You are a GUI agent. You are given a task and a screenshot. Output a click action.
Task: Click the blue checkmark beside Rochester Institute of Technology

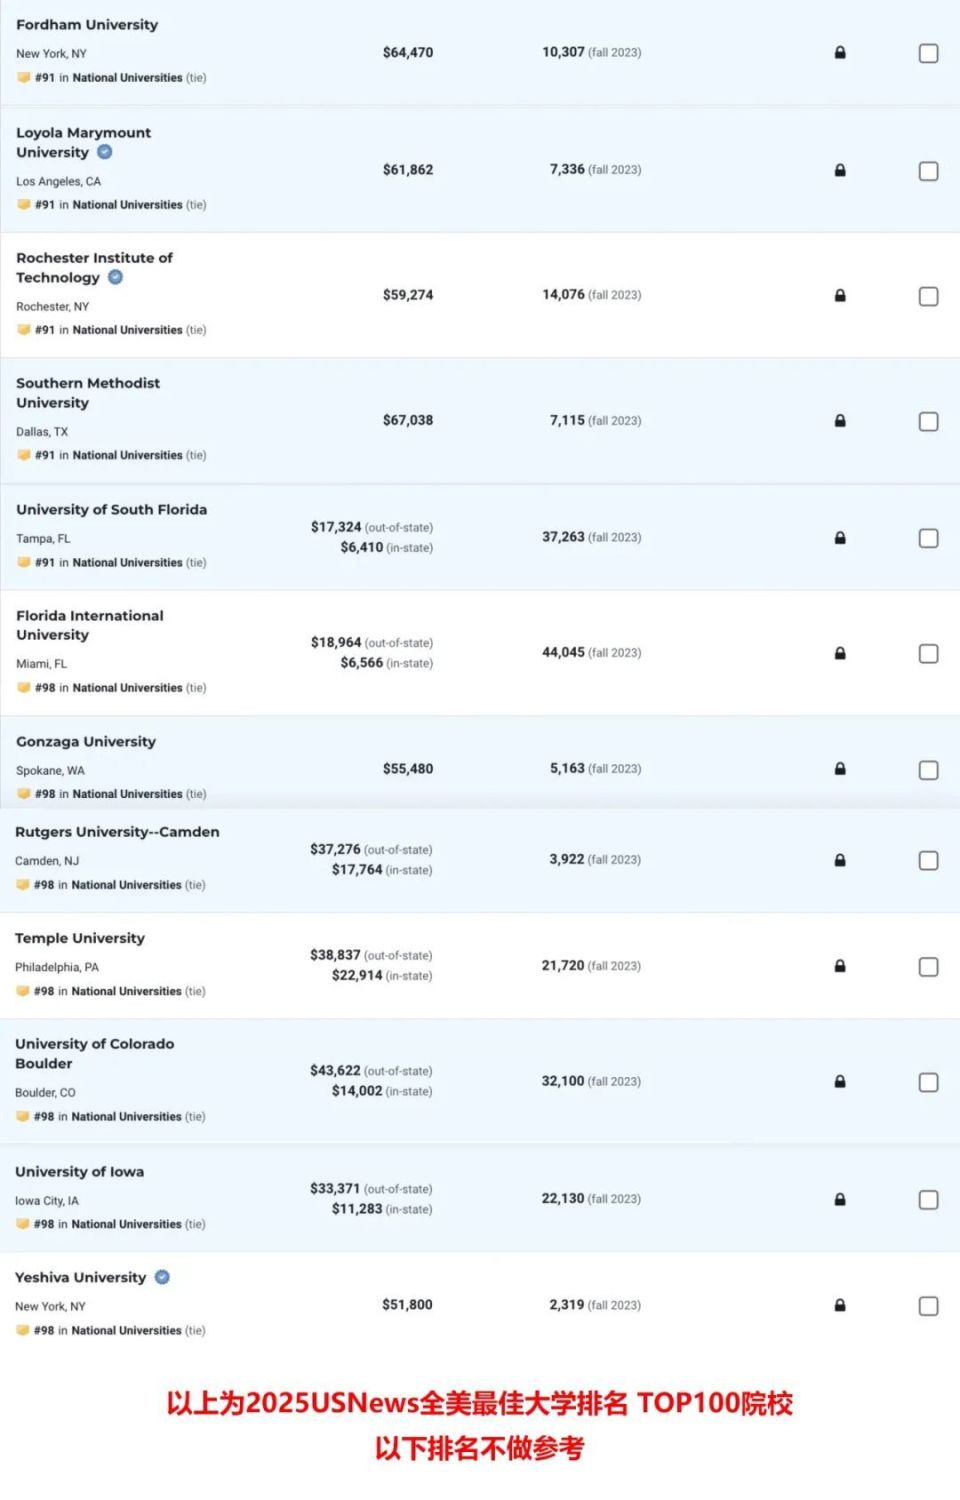click(x=114, y=278)
